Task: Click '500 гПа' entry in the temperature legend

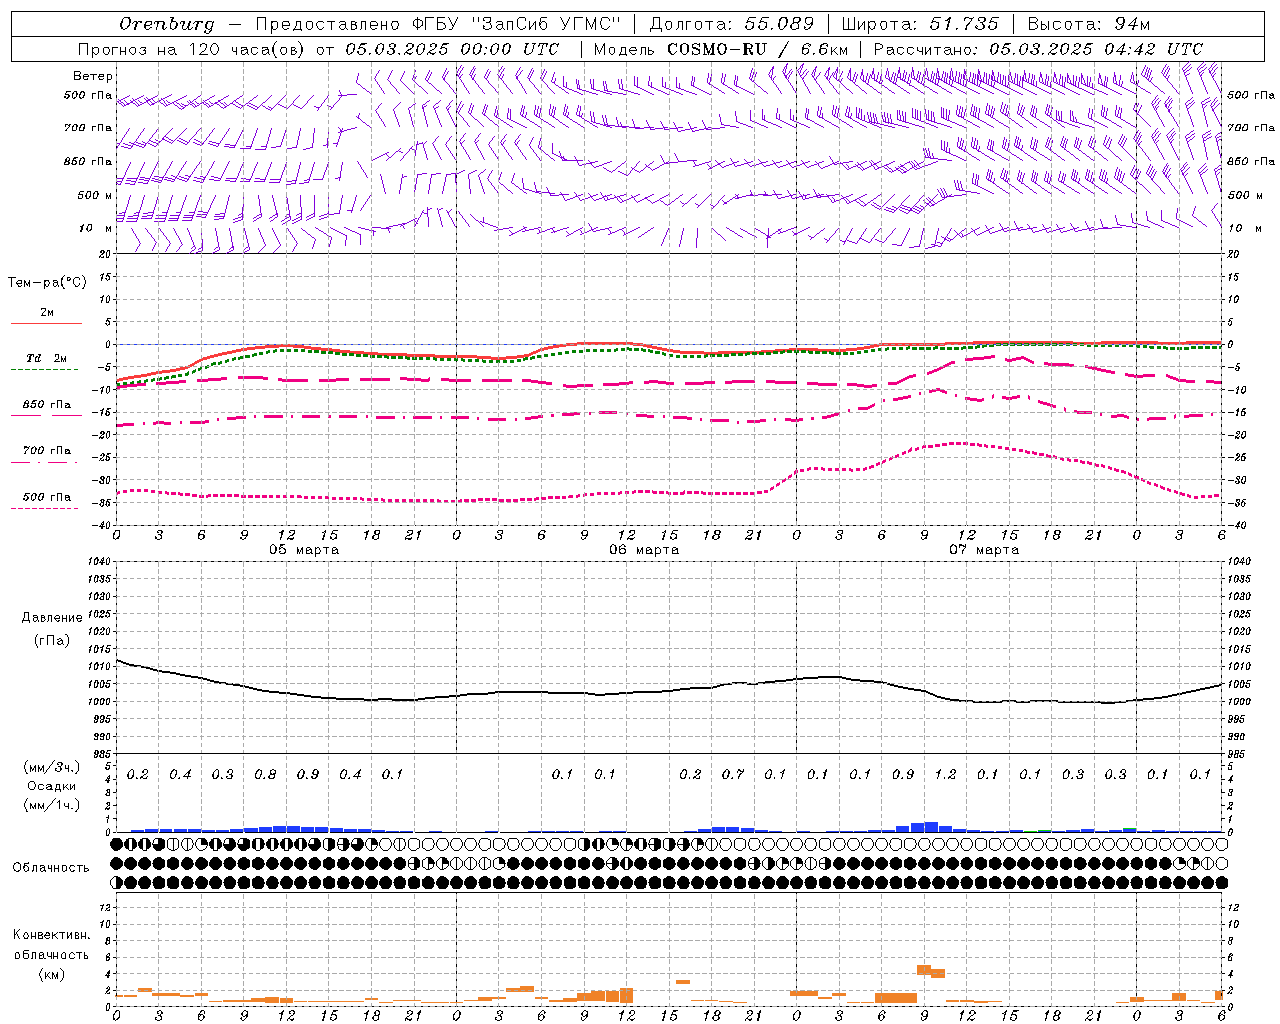Action: click(x=47, y=497)
